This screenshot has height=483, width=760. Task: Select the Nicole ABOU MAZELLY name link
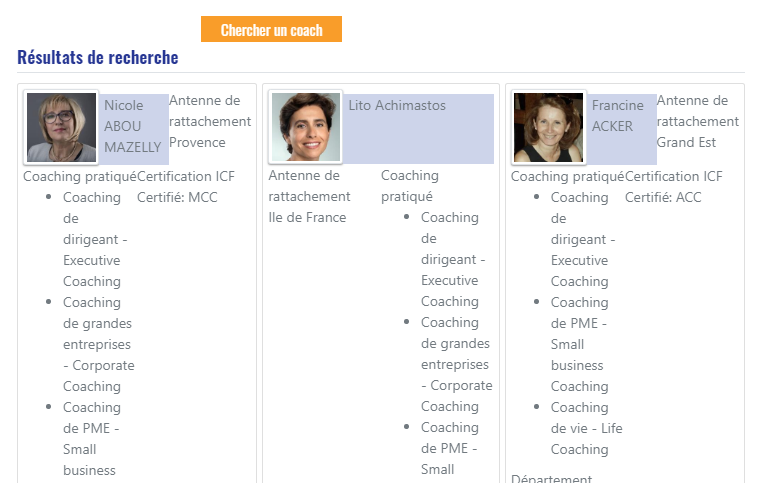coord(133,126)
